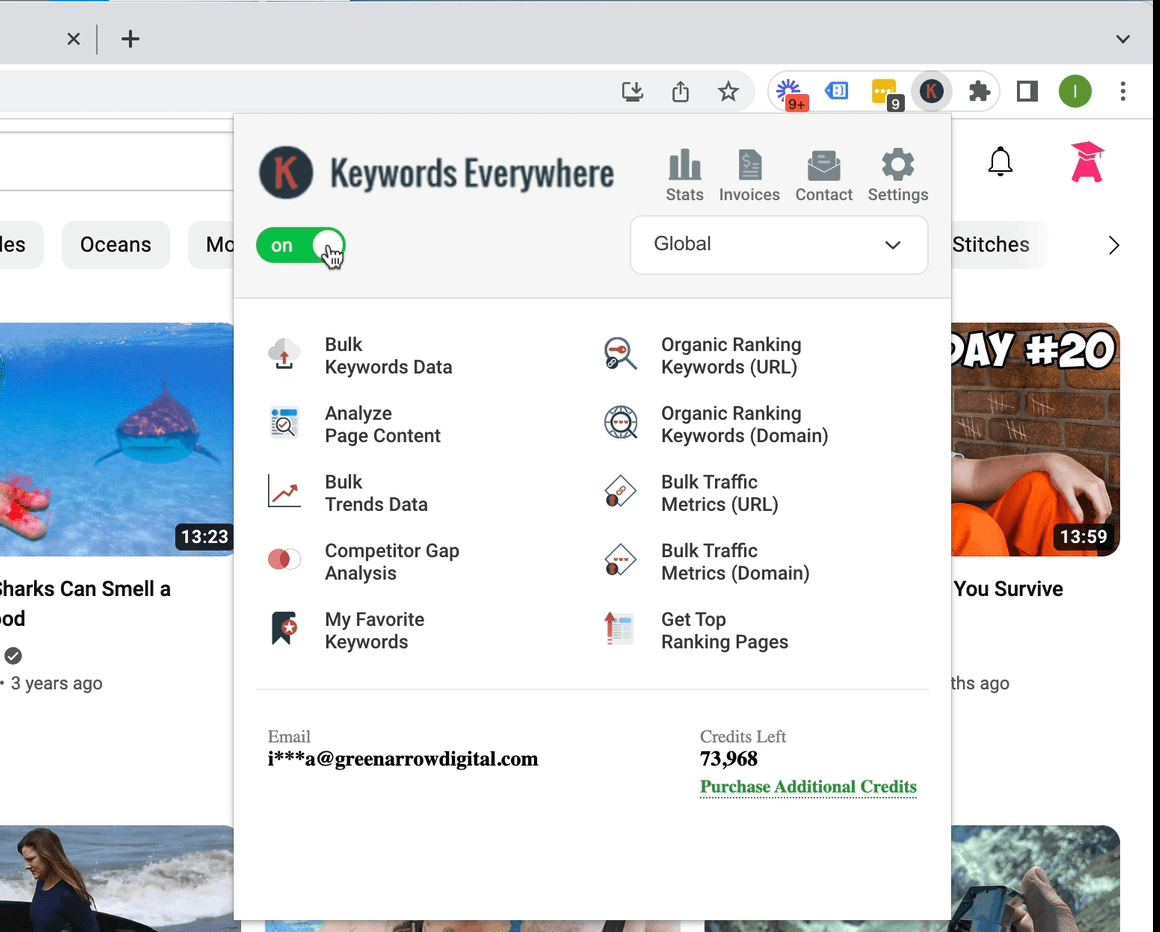The image size is (1160, 932).
Task: Open Bulk Traffic Metrics by Domain
Action: pos(734,561)
